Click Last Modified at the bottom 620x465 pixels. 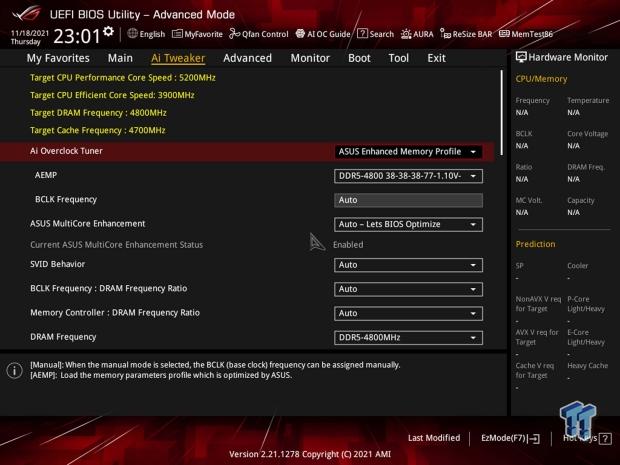(x=434, y=438)
